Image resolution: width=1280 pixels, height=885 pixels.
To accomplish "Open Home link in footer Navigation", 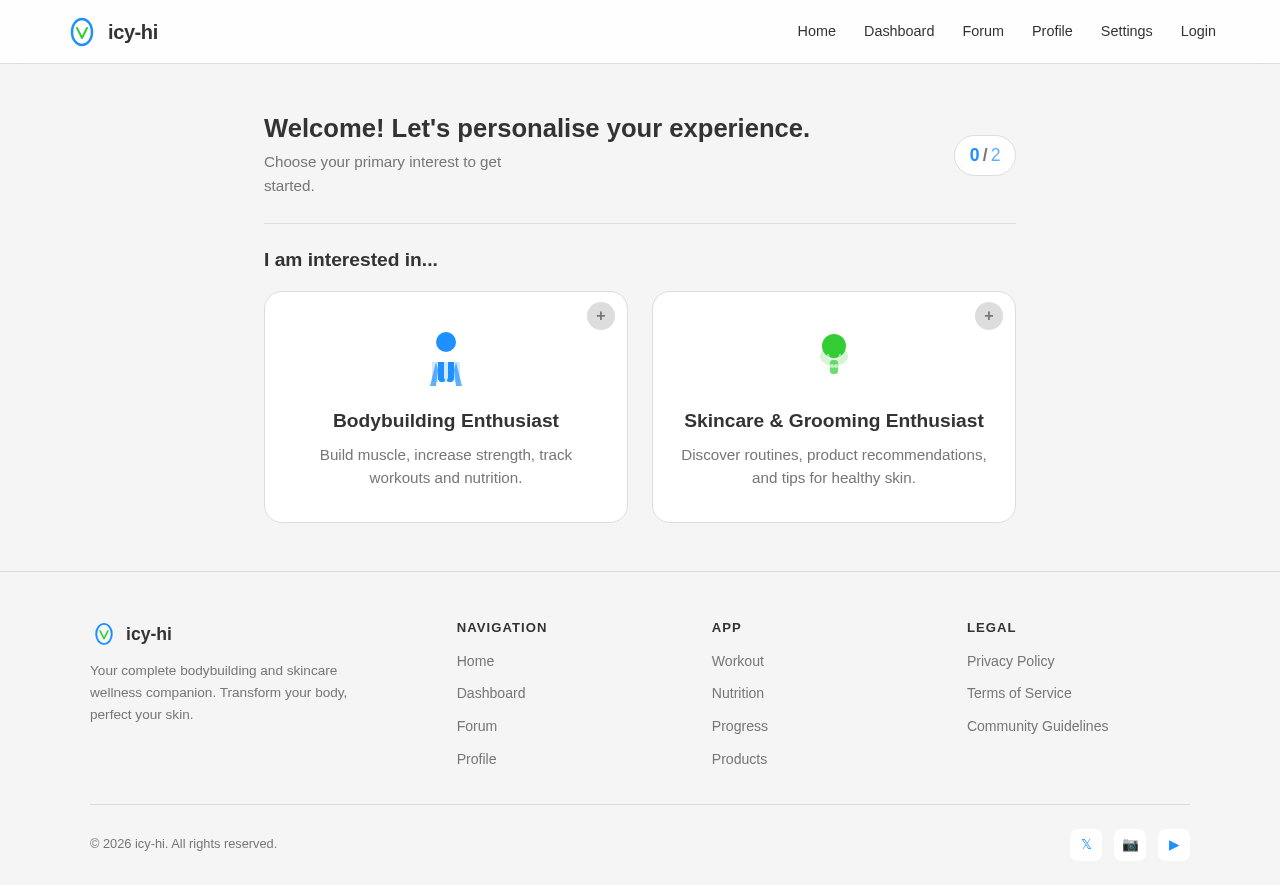I will click(475, 661).
